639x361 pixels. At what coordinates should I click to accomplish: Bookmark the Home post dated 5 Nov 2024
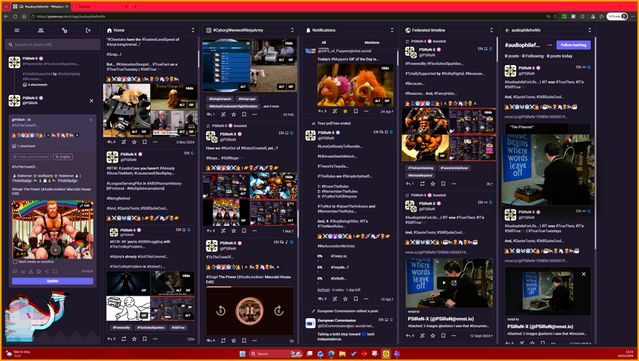coord(145,142)
